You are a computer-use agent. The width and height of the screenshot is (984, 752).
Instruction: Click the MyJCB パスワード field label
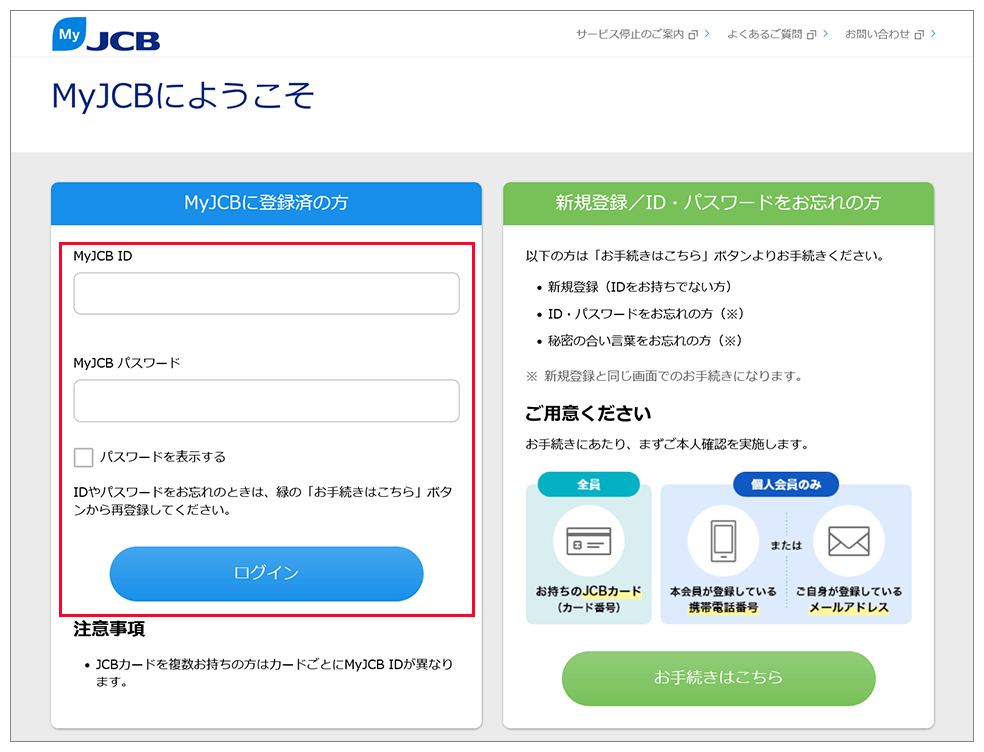click(127, 363)
